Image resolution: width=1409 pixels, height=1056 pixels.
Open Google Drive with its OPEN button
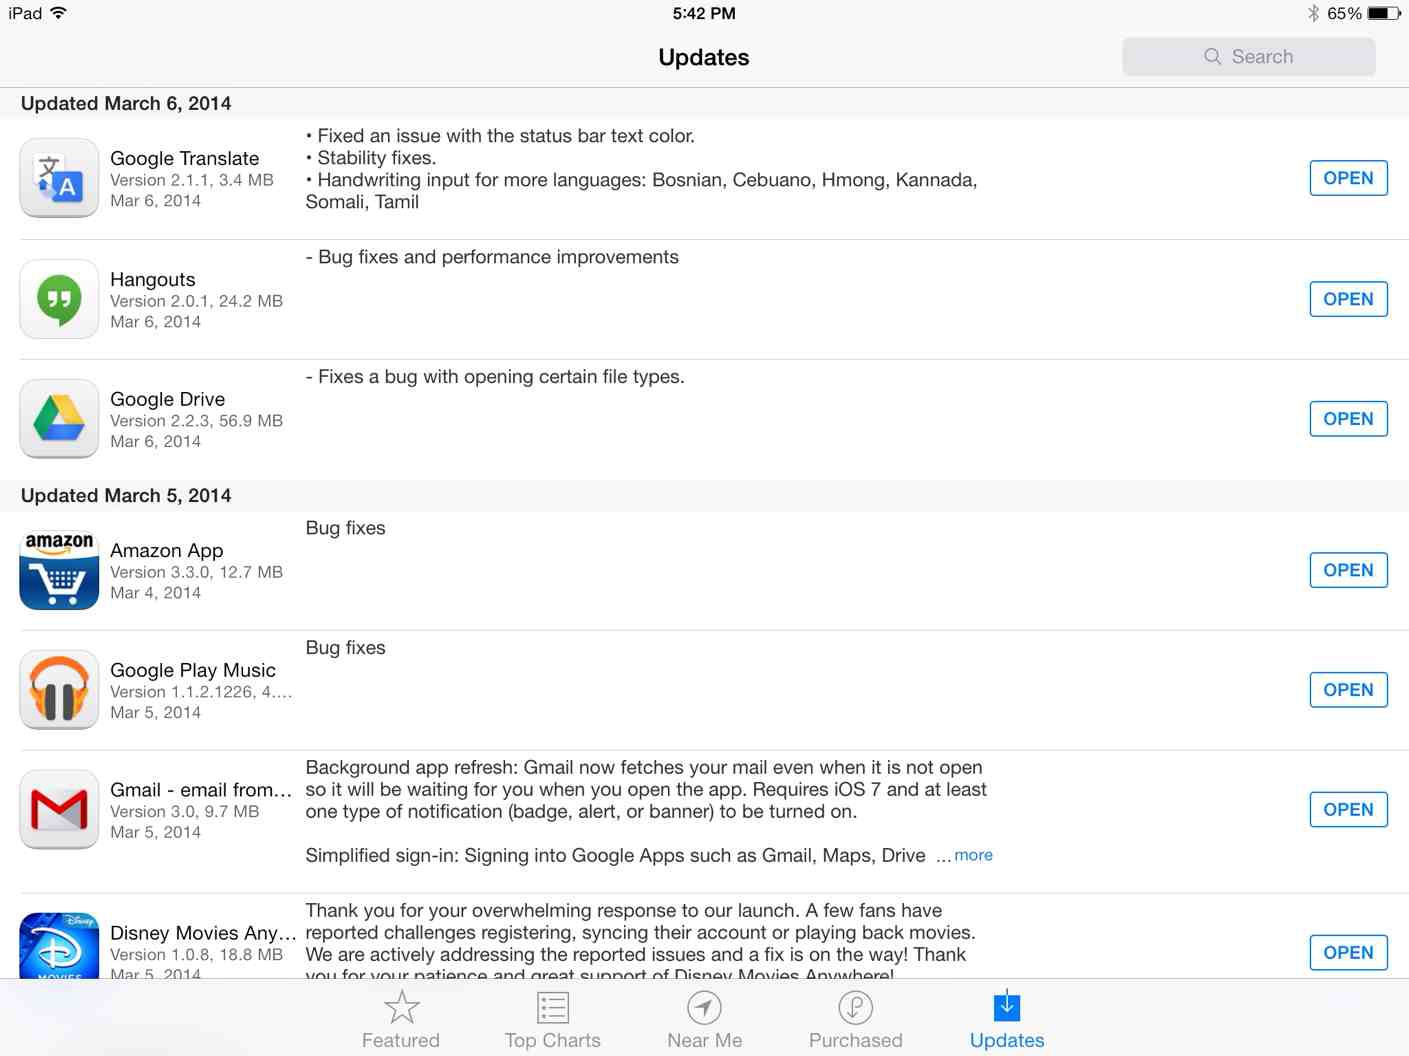click(1348, 419)
